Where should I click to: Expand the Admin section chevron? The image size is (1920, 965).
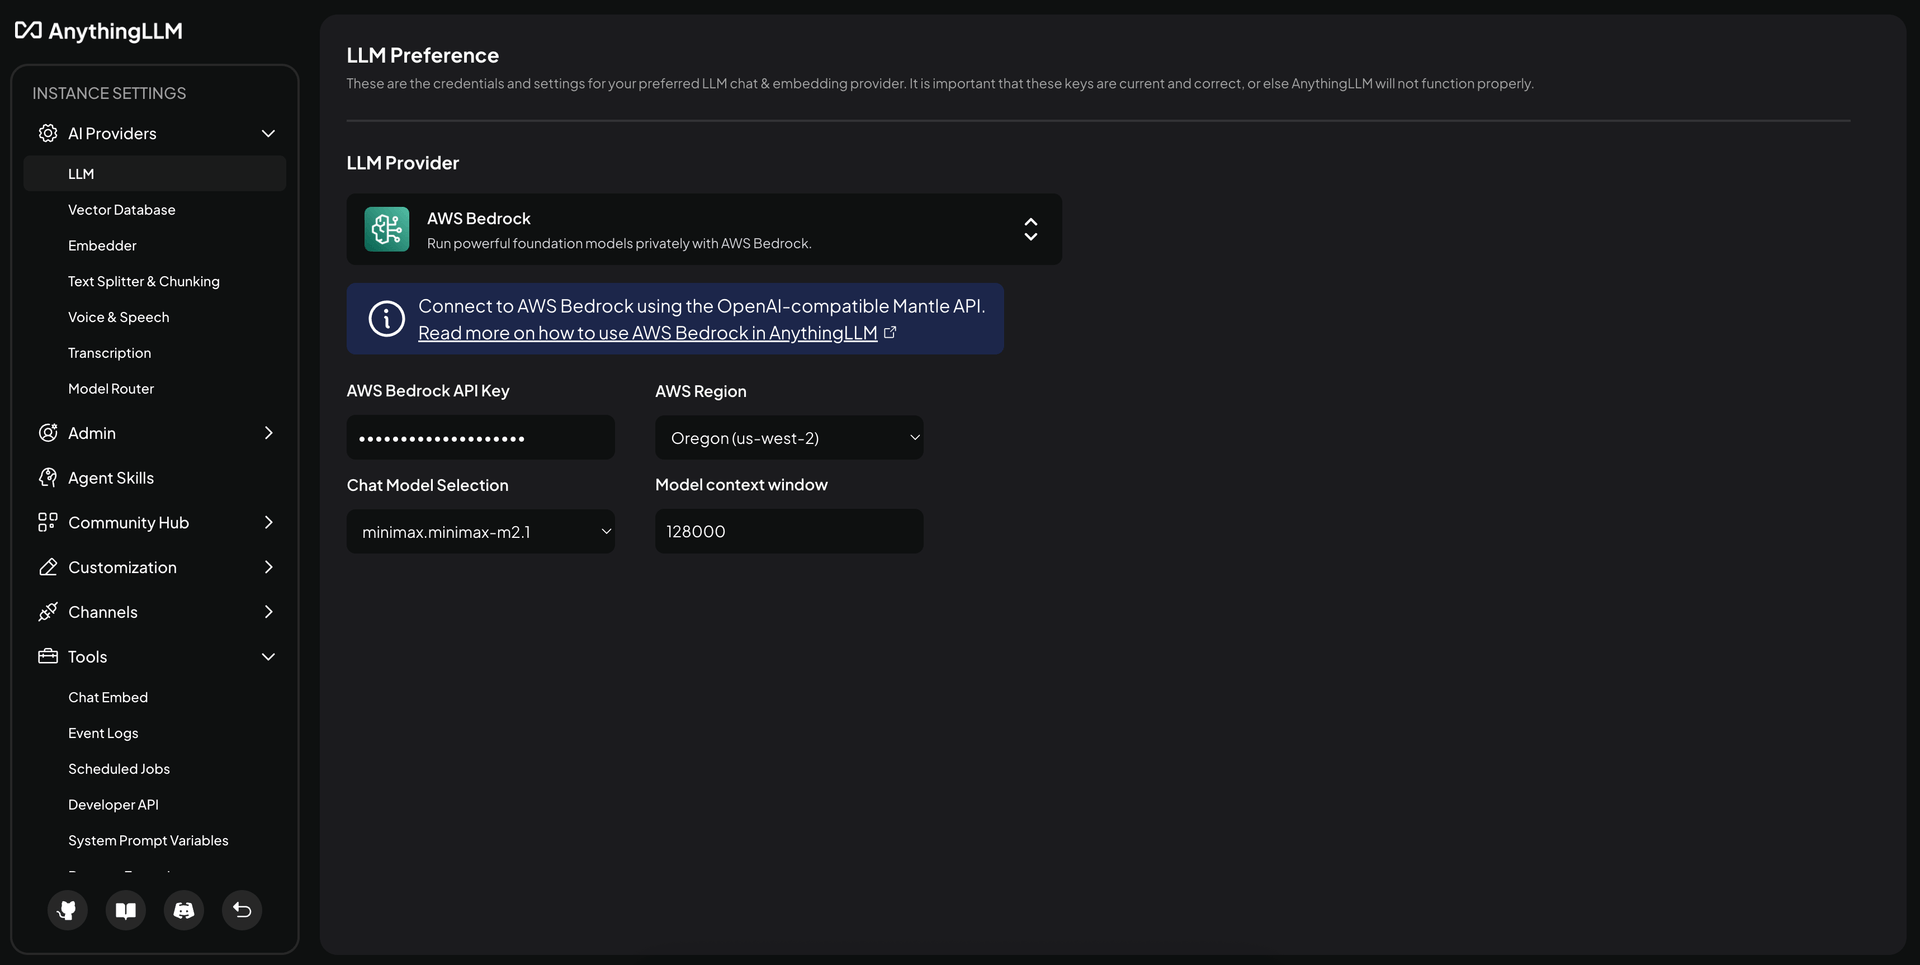click(x=268, y=433)
